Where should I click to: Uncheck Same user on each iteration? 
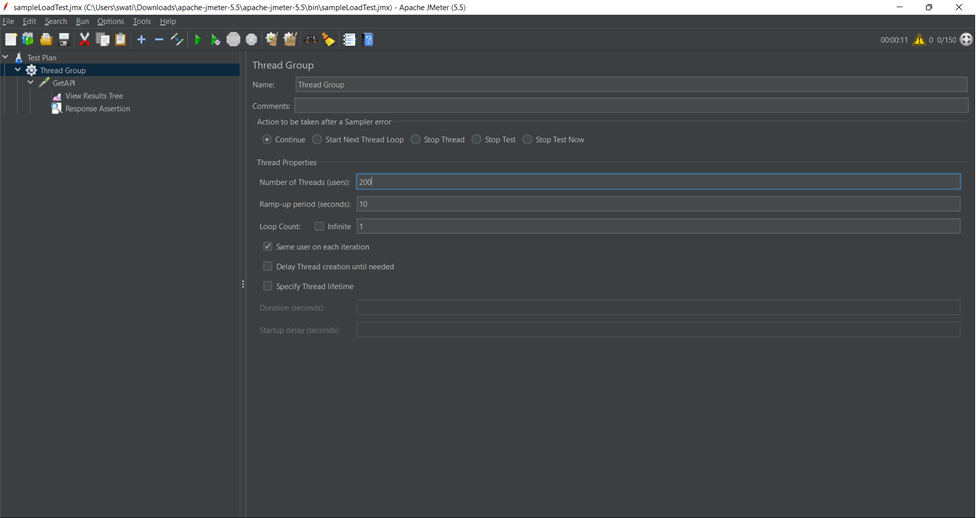pyautogui.click(x=268, y=247)
